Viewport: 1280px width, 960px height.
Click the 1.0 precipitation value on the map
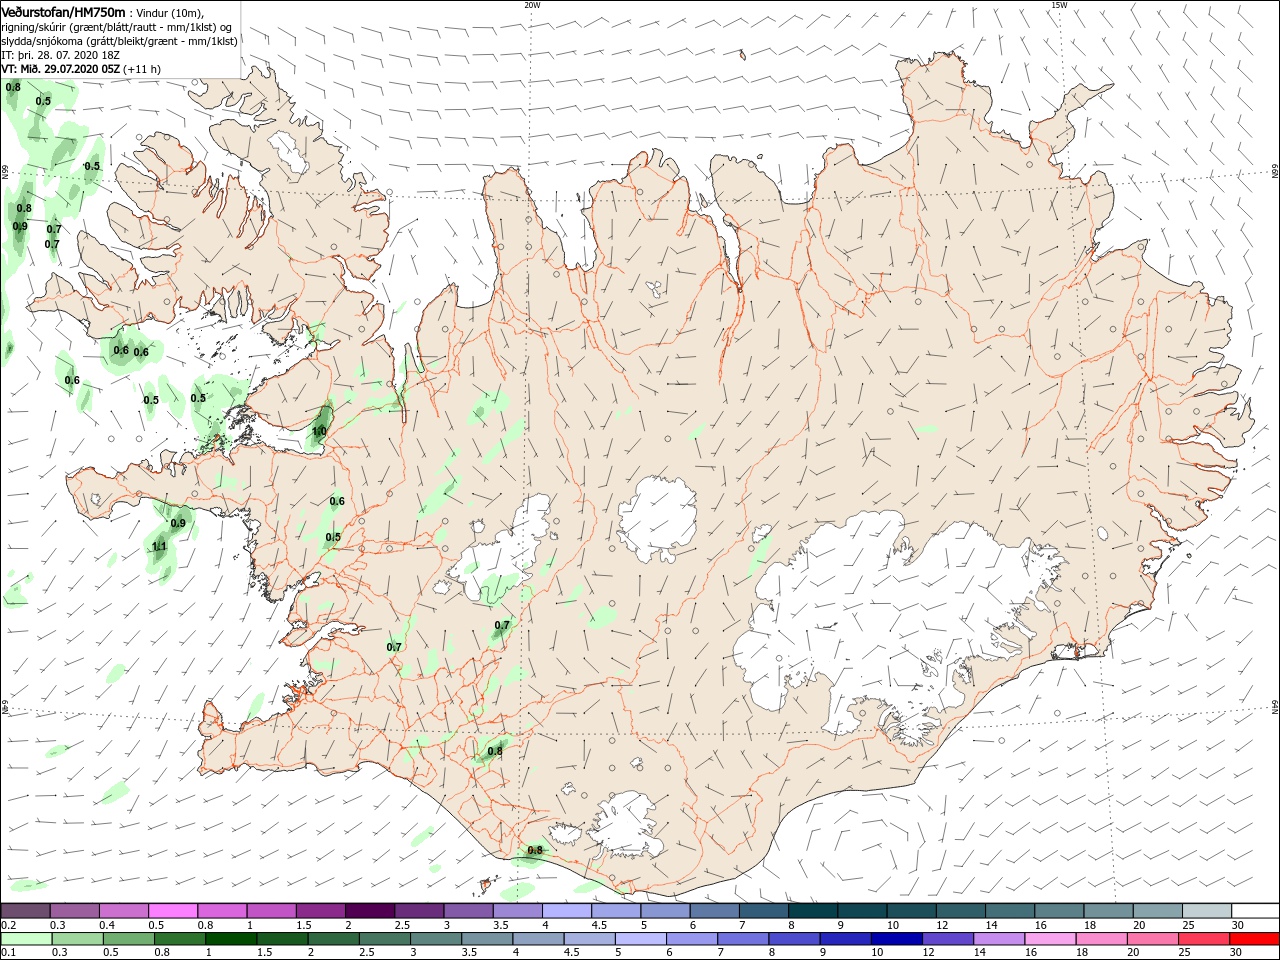pos(319,432)
